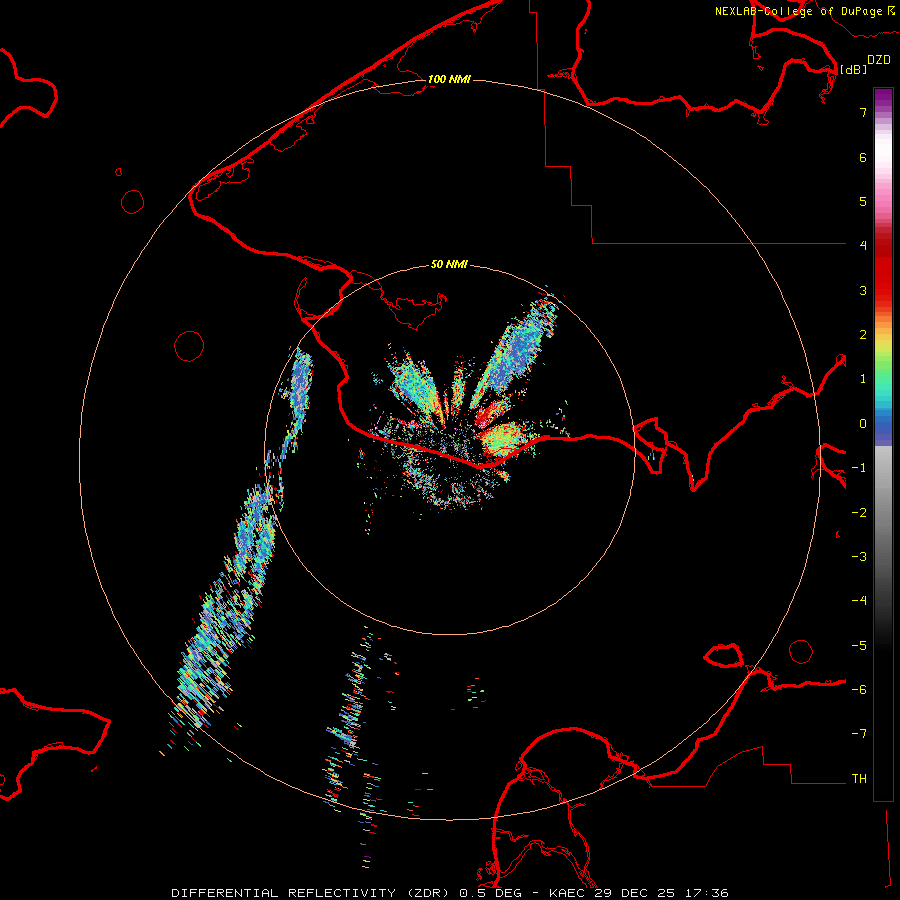The height and width of the screenshot is (900, 900).
Task: Click the "50 NMI" range ring label
Action: click(x=449, y=265)
